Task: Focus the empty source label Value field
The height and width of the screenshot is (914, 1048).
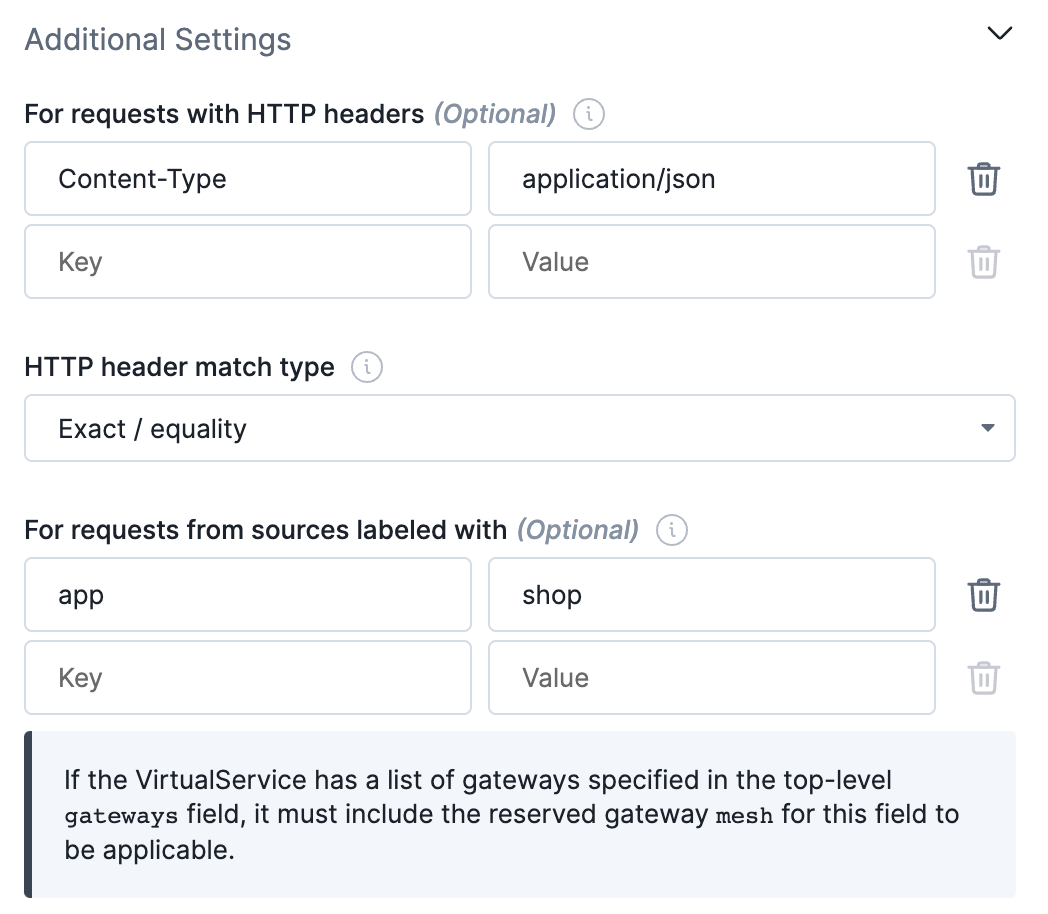Action: coord(711,678)
